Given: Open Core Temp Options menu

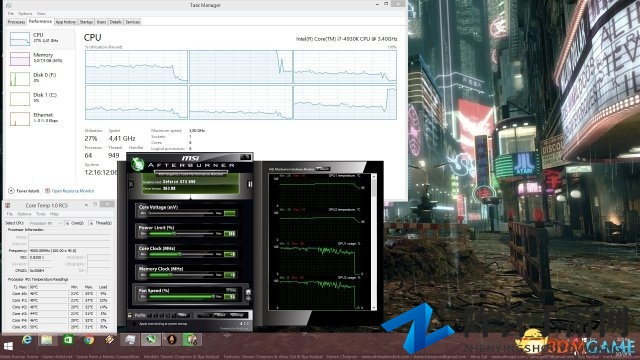Looking at the screenshot, I should coord(24,214).
